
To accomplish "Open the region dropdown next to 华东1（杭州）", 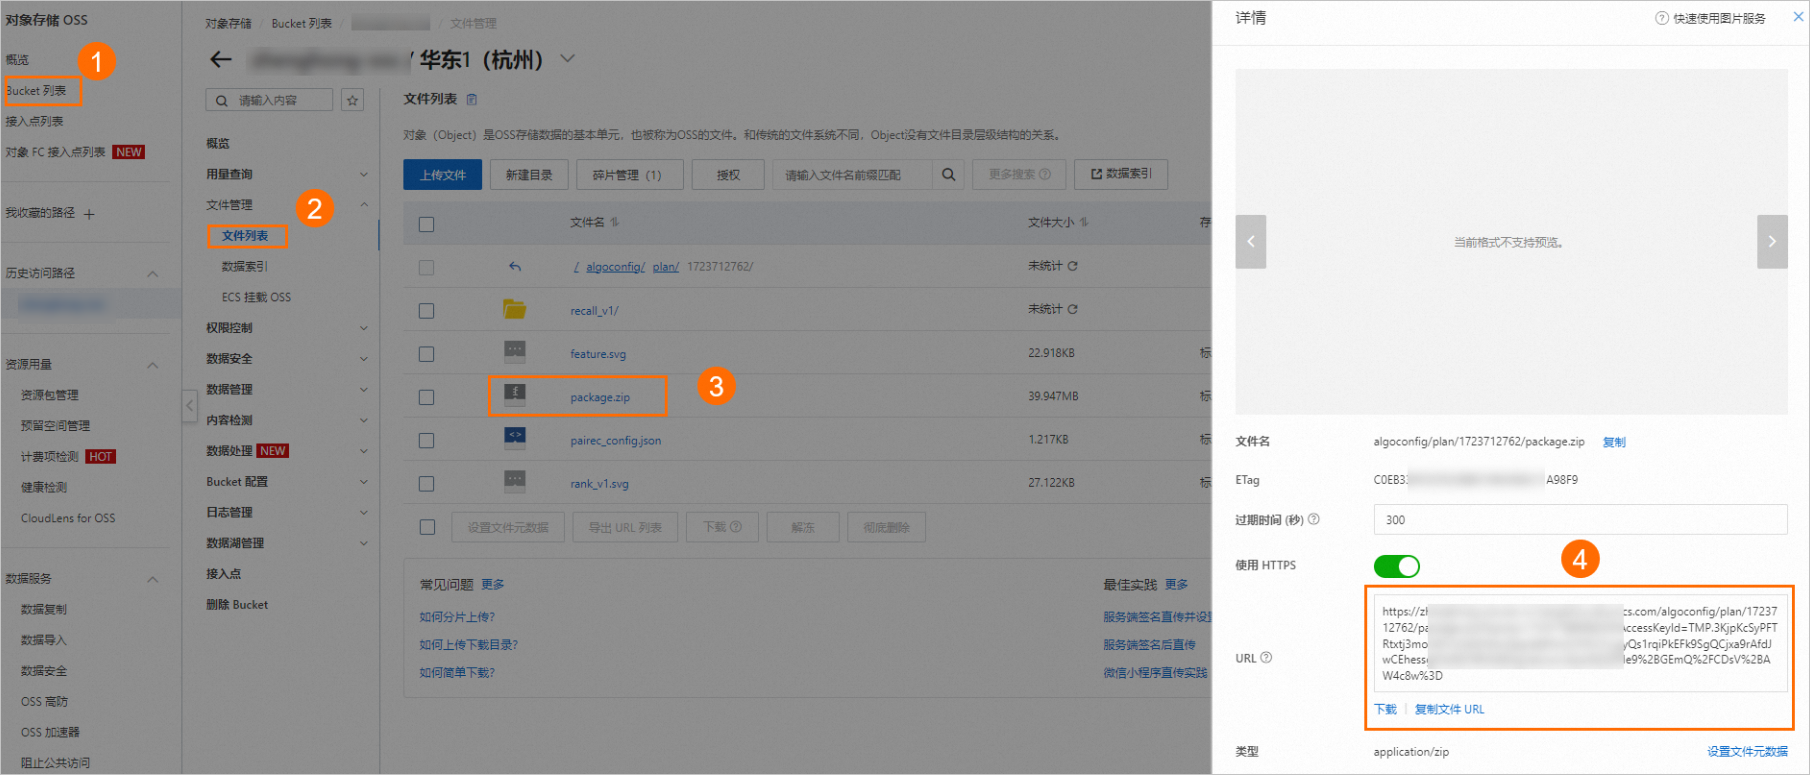I will tap(567, 59).
